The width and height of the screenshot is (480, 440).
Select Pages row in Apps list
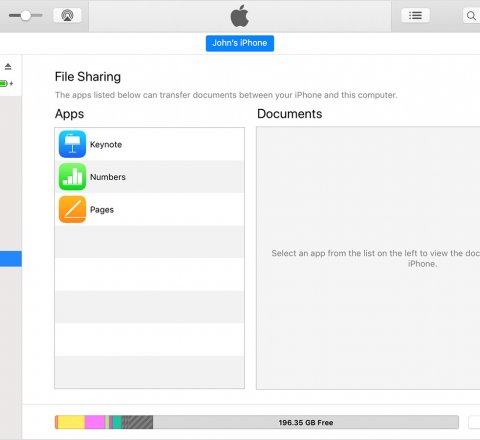[x=149, y=209]
